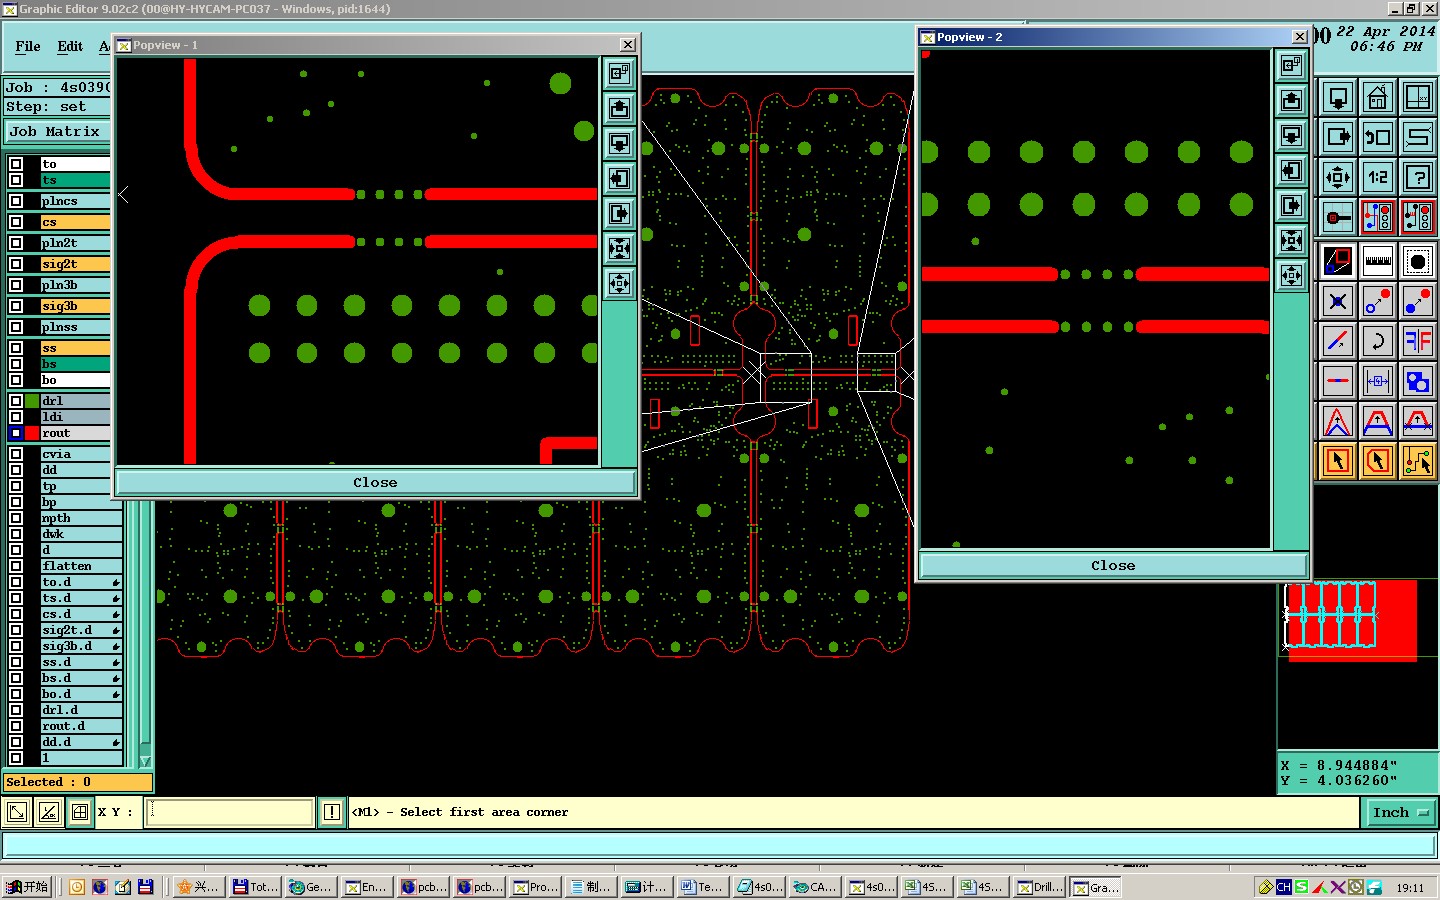The image size is (1440, 900).
Task: Open the Edit menu
Action: [x=70, y=46]
